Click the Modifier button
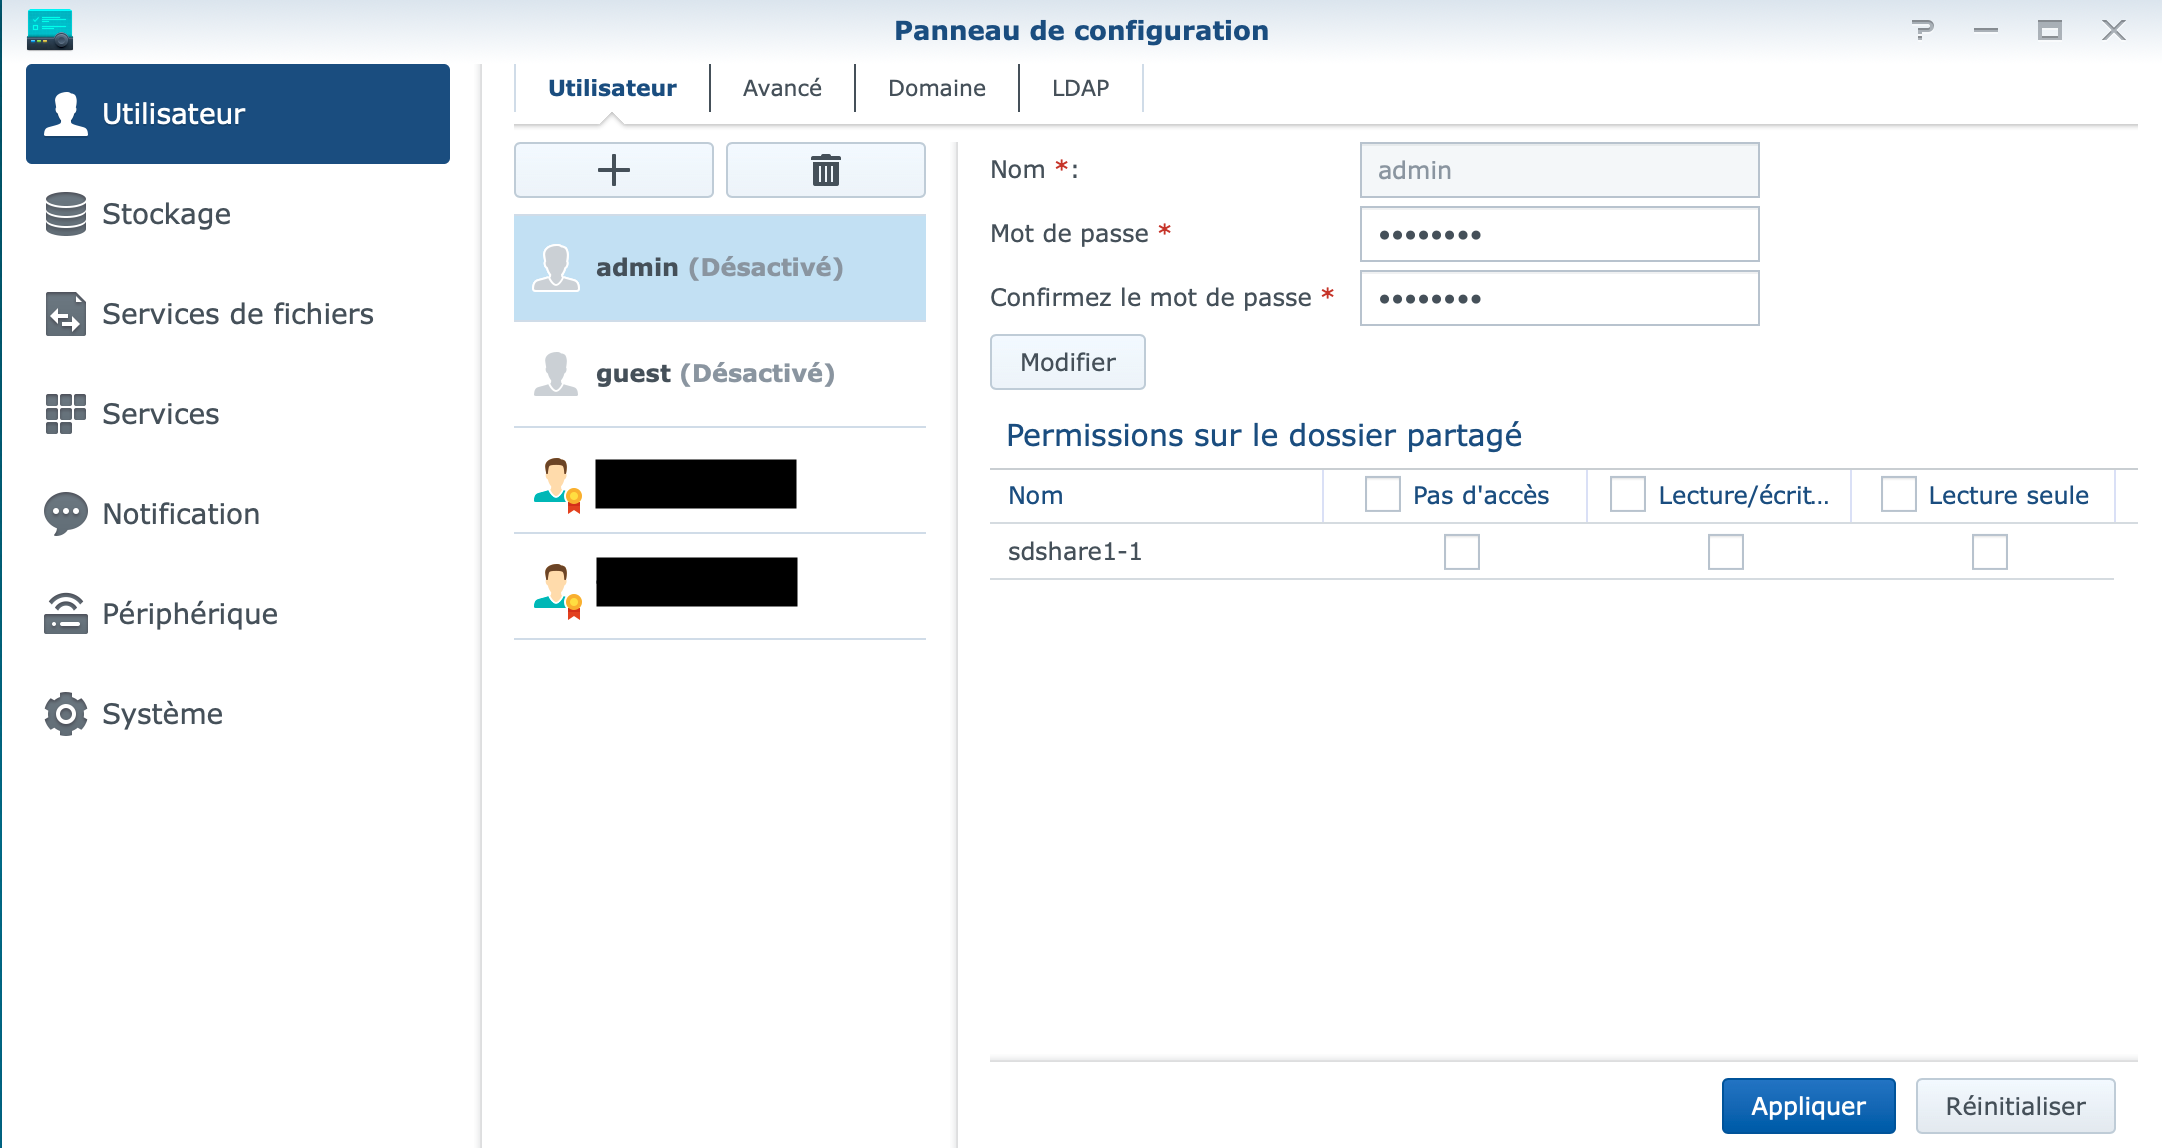This screenshot has width=2162, height=1148. coord(1067,362)
